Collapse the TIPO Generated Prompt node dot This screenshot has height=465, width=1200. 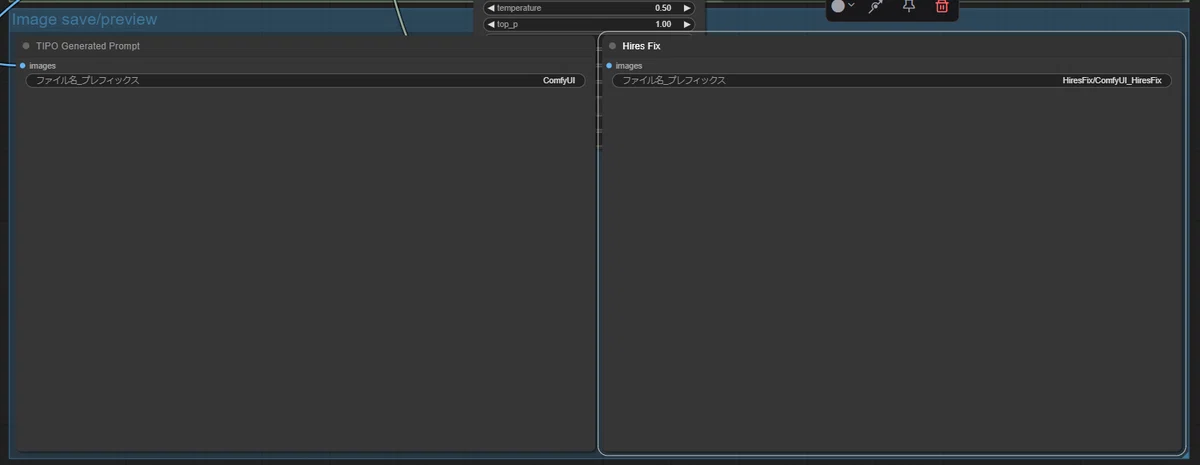point(26,46)
